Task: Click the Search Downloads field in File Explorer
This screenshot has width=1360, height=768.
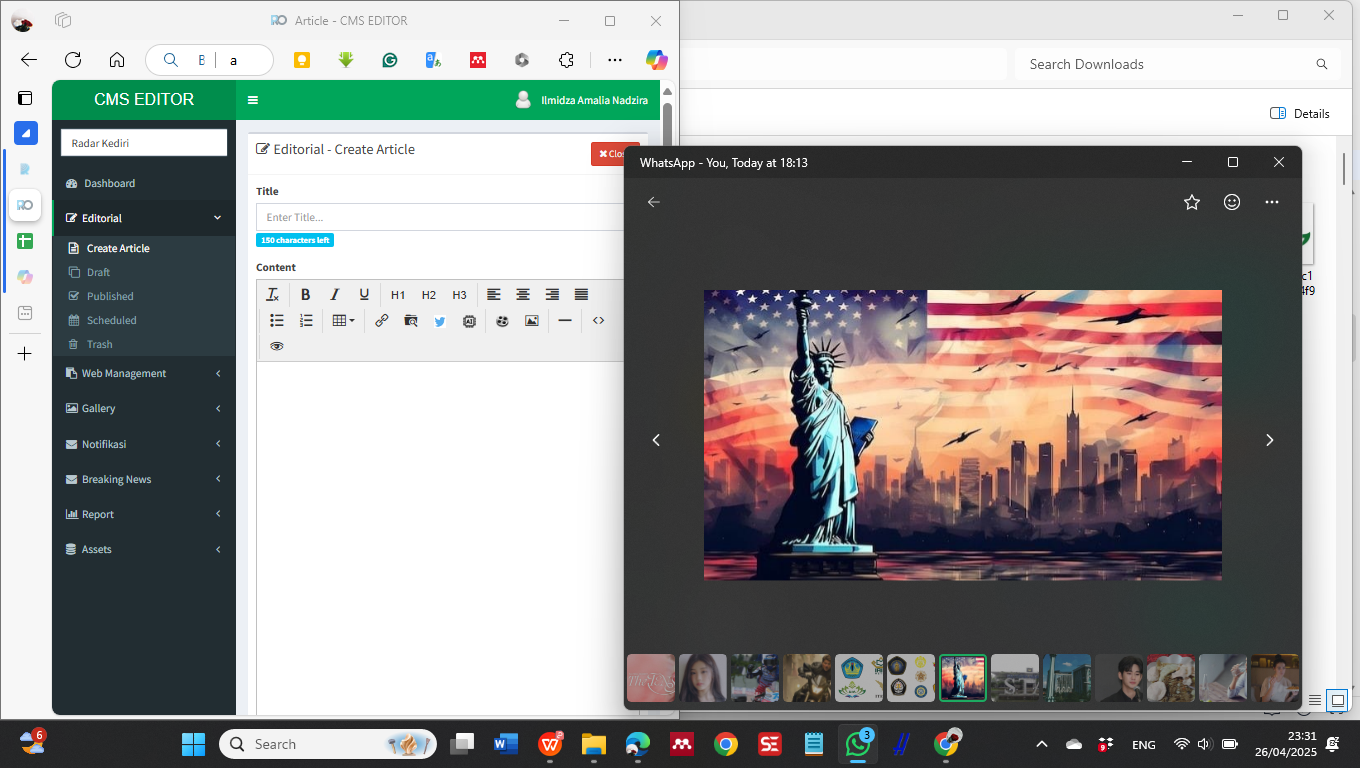Action: (x=1177, y=64)
